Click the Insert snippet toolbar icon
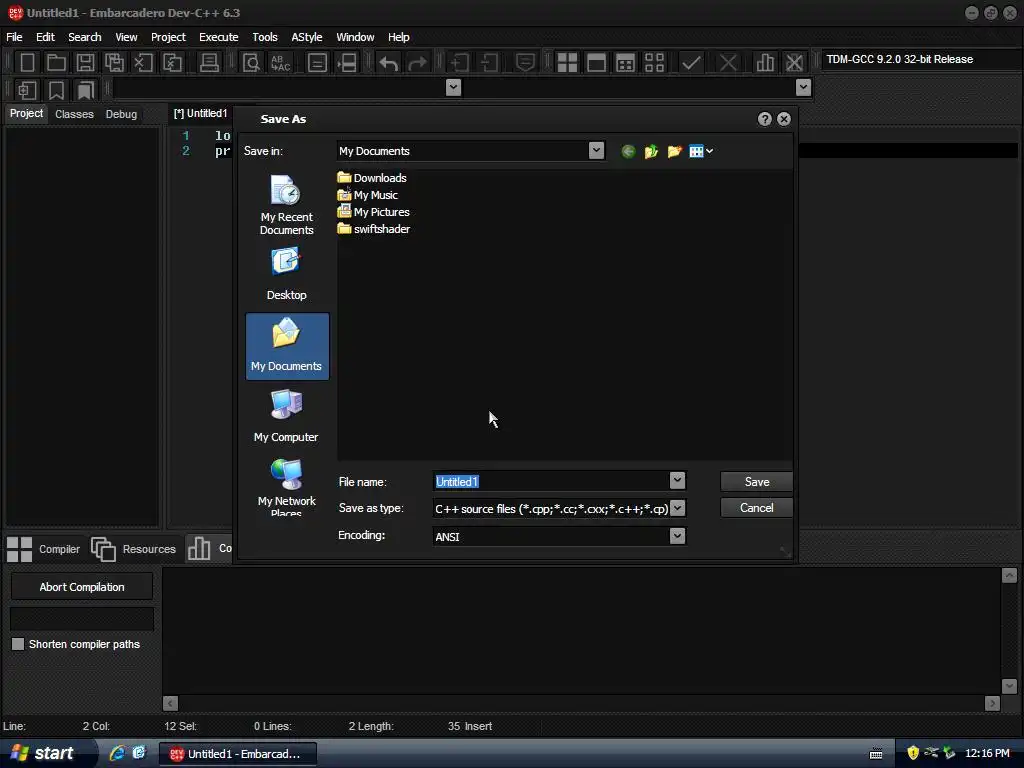Image resolution: width=1024 pixels, height=768 pixels. (x=27, y=90)
